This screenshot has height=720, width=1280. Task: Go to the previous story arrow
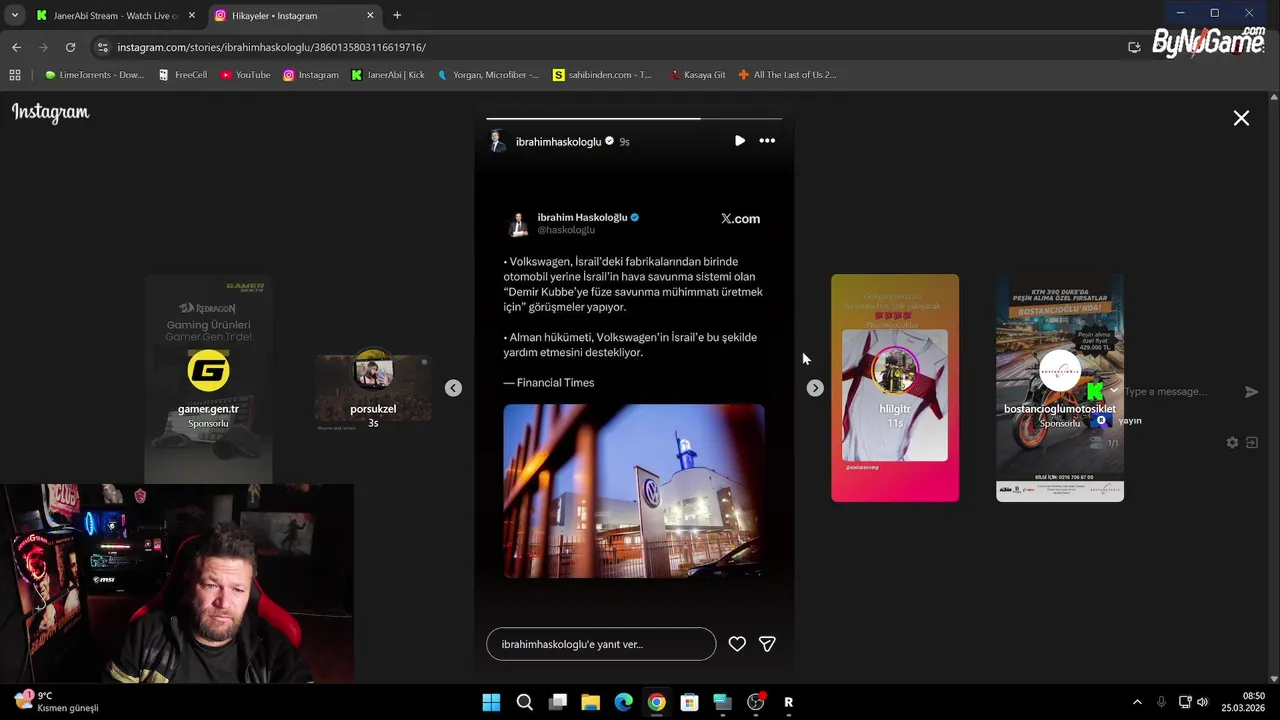tap(453, 388)
